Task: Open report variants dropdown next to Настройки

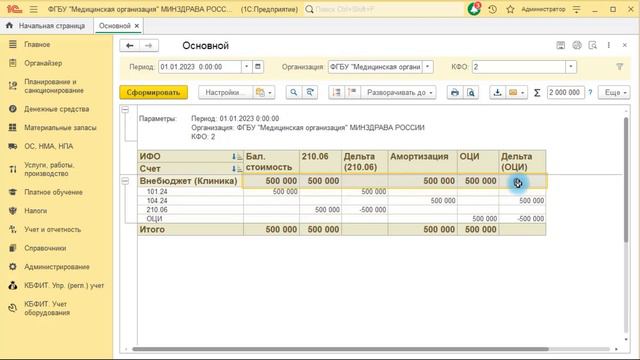Action: point(264,92)
